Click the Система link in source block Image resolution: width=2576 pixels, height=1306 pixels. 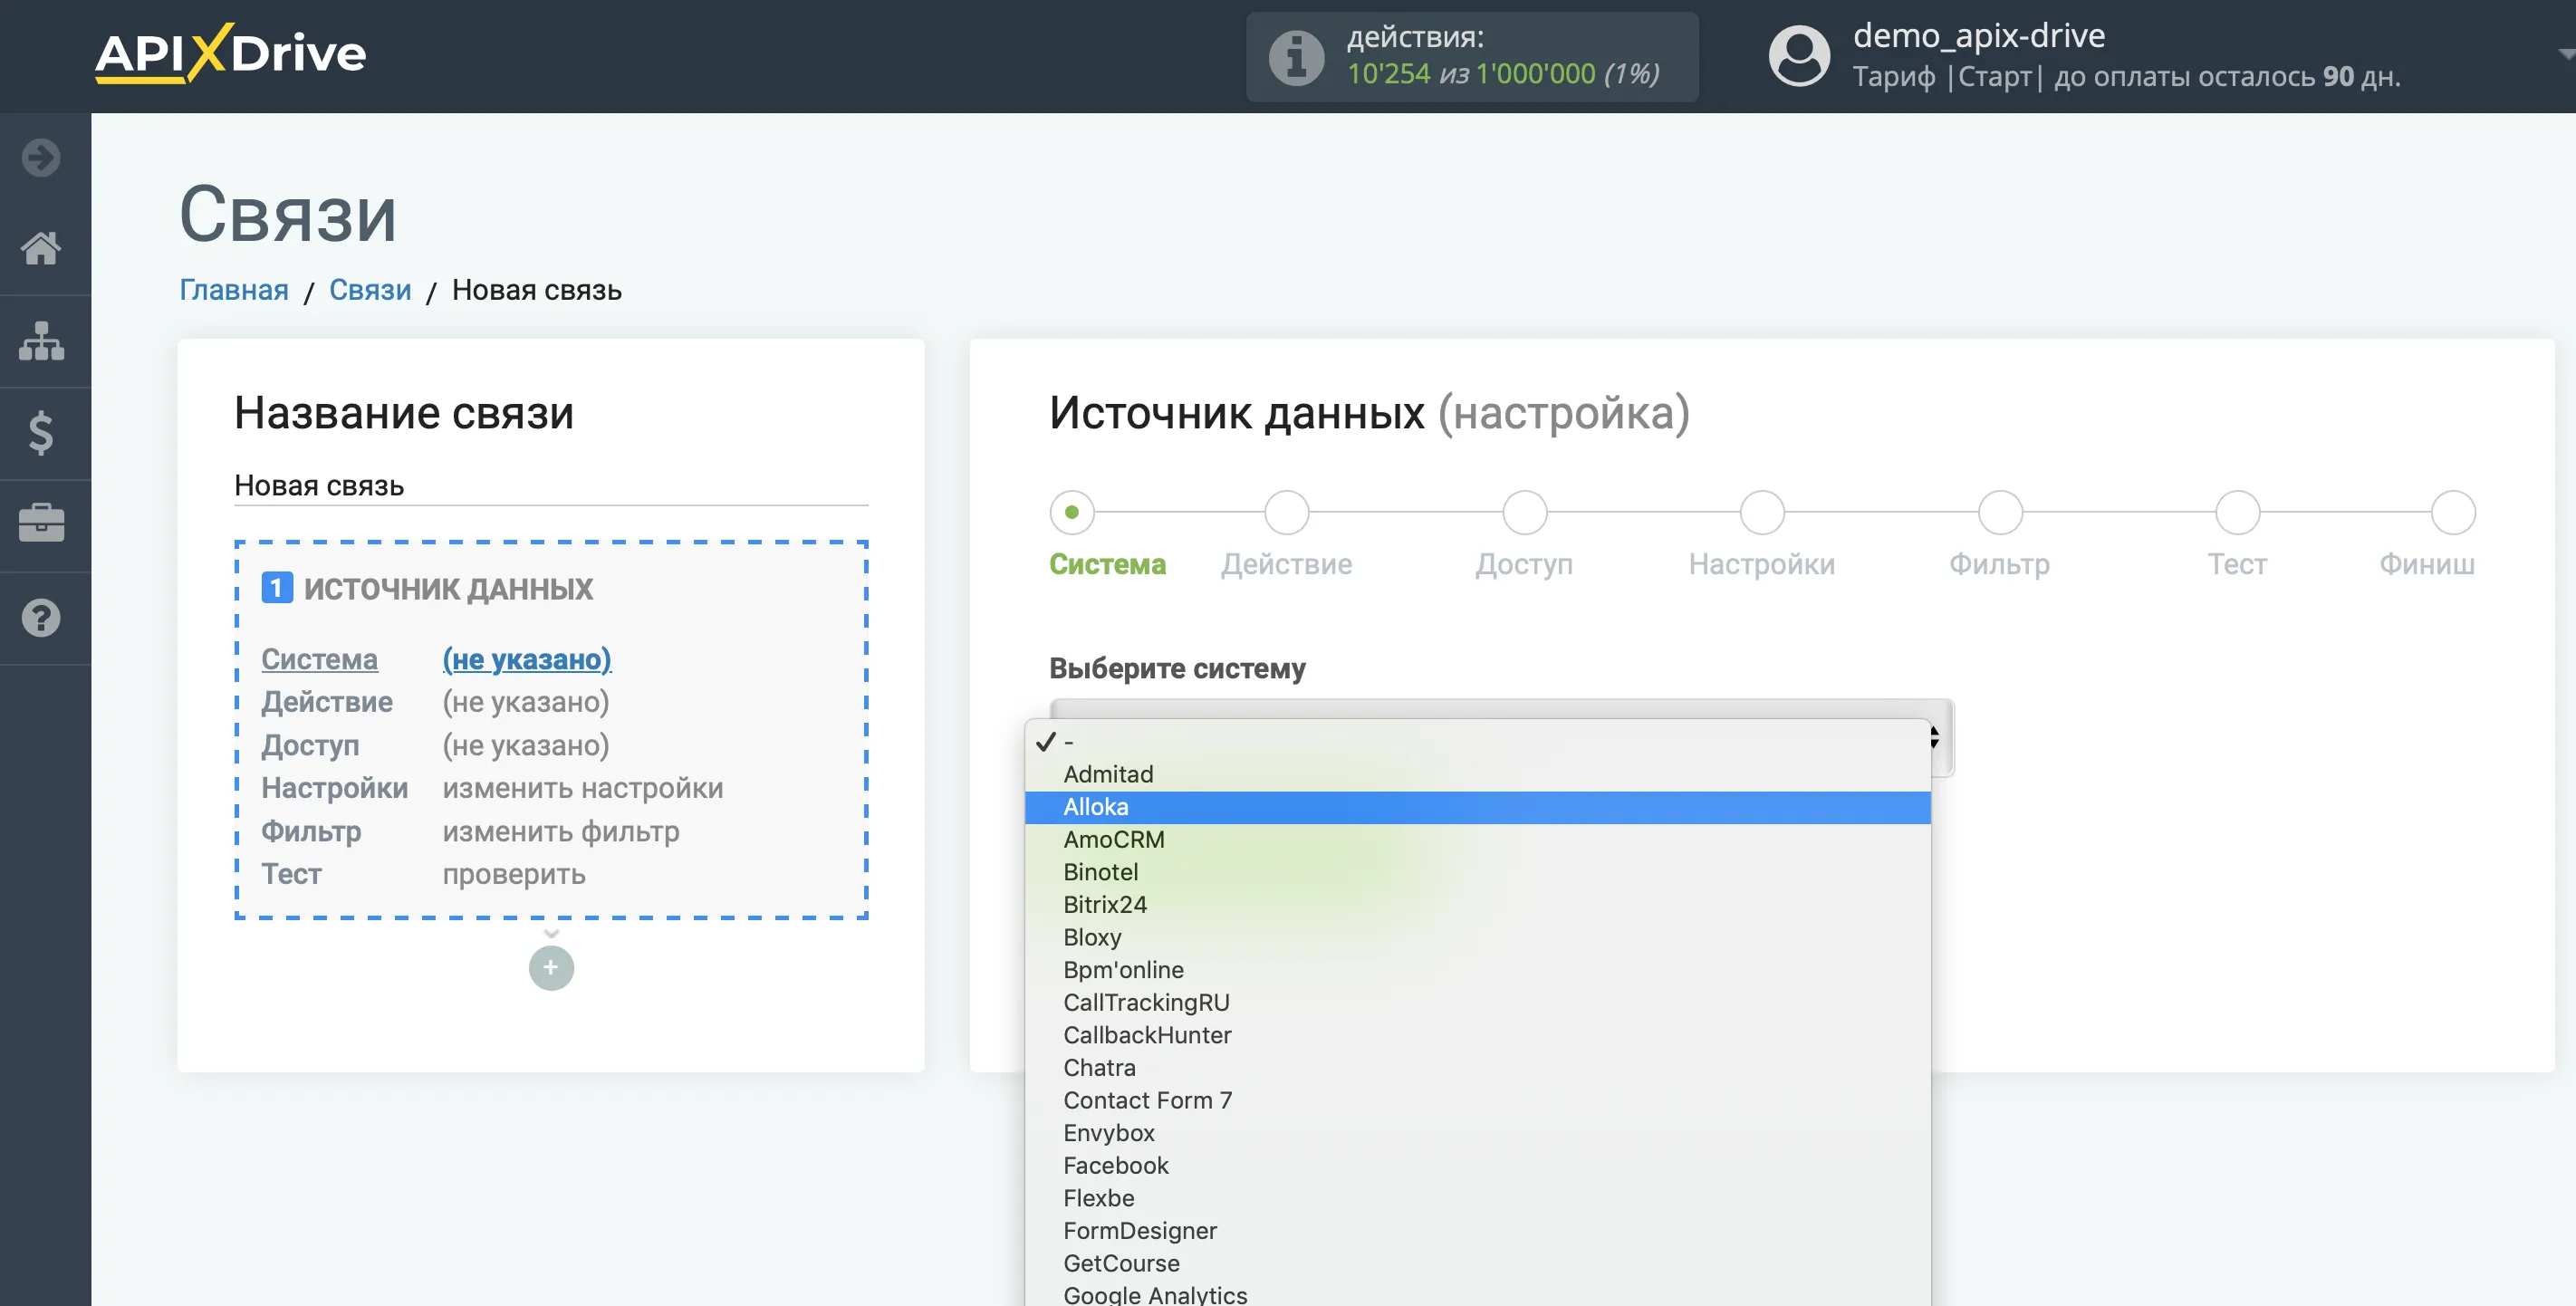click(320, 659)
